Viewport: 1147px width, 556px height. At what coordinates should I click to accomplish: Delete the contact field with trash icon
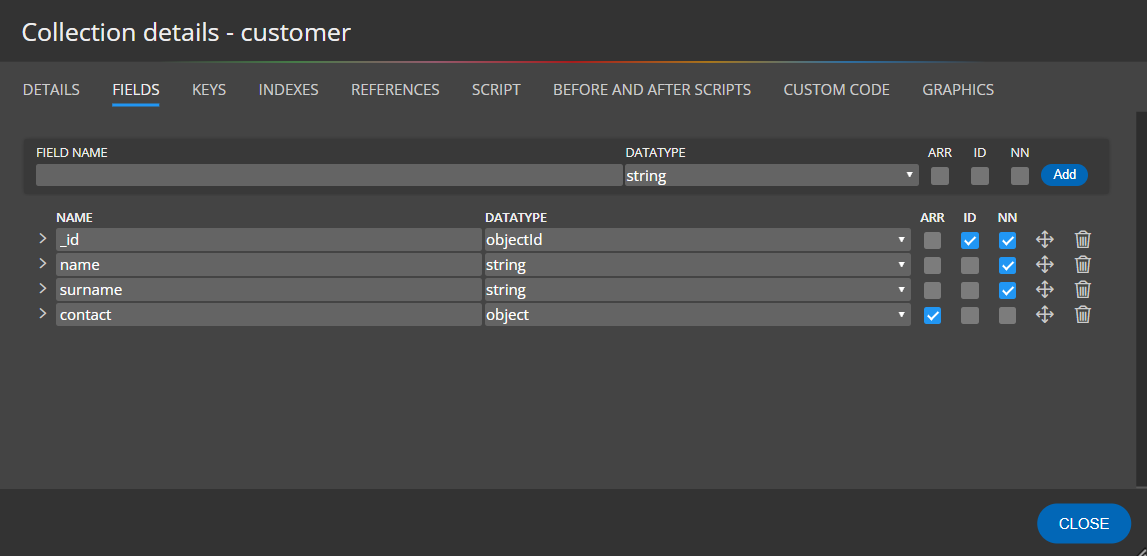click(x=1082, y=315)
